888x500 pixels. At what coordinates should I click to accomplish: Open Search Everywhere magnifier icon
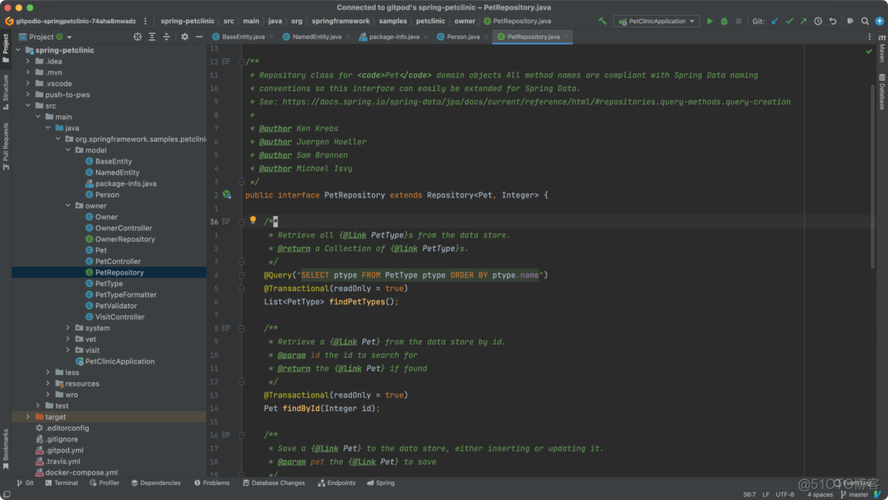[865, 21]
